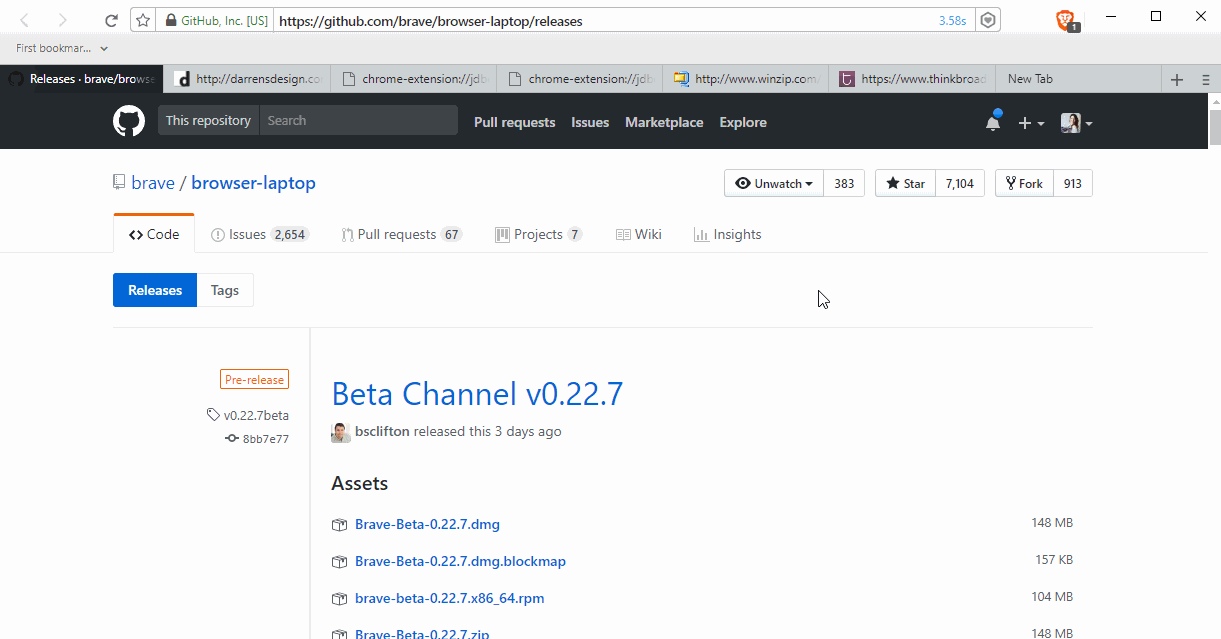Download Brave-Beta-0.22.7.zip
This screenshot has height=639, width=1221.
point(422,634)
